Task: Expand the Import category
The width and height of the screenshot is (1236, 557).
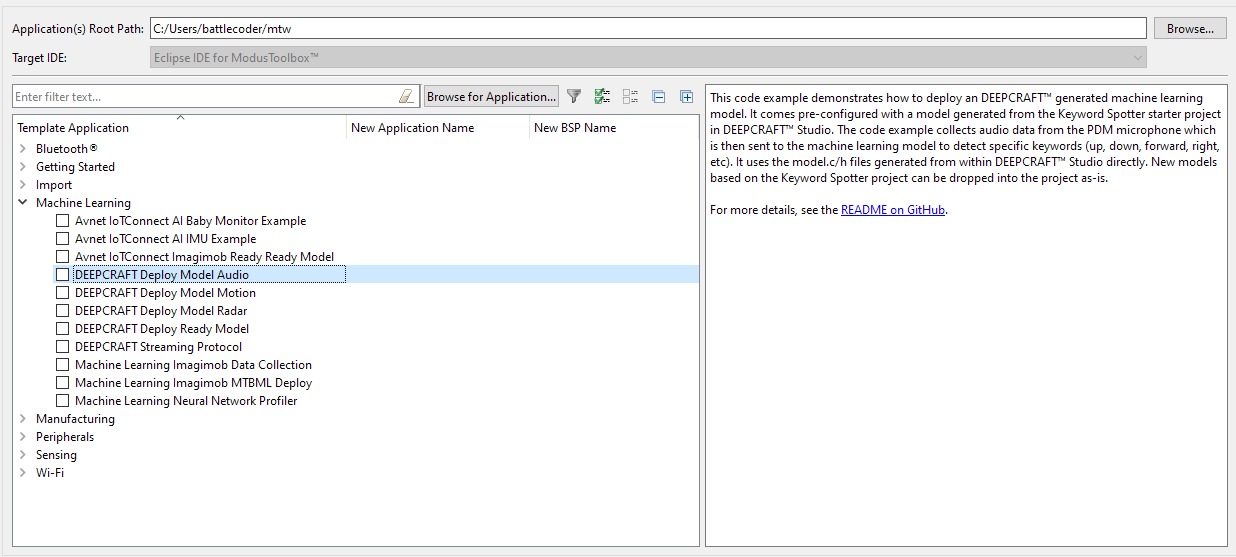Action: [23, 185]
